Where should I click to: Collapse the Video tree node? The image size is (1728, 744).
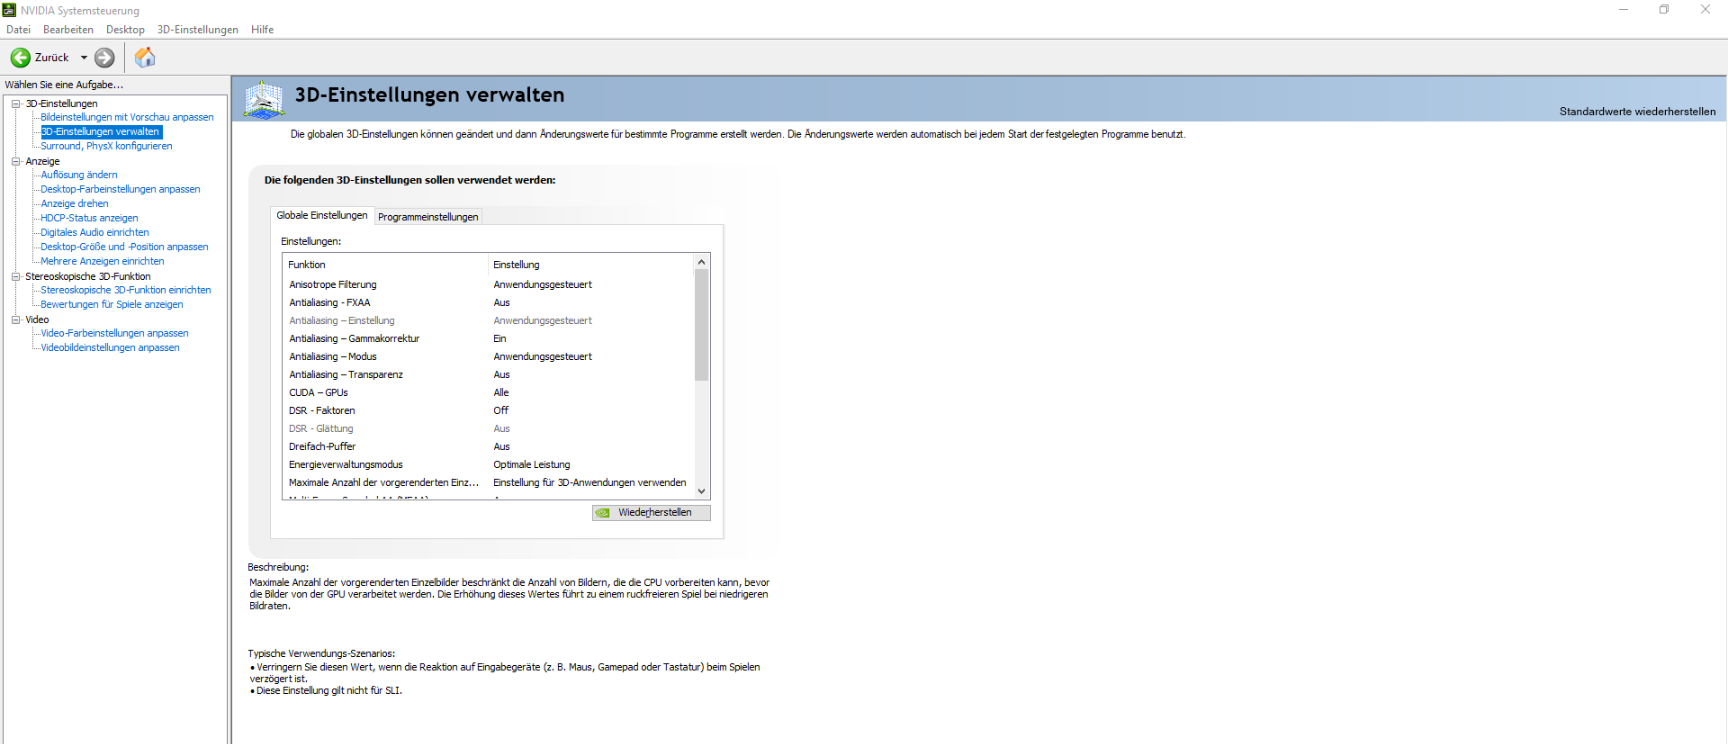pos(16,320)
